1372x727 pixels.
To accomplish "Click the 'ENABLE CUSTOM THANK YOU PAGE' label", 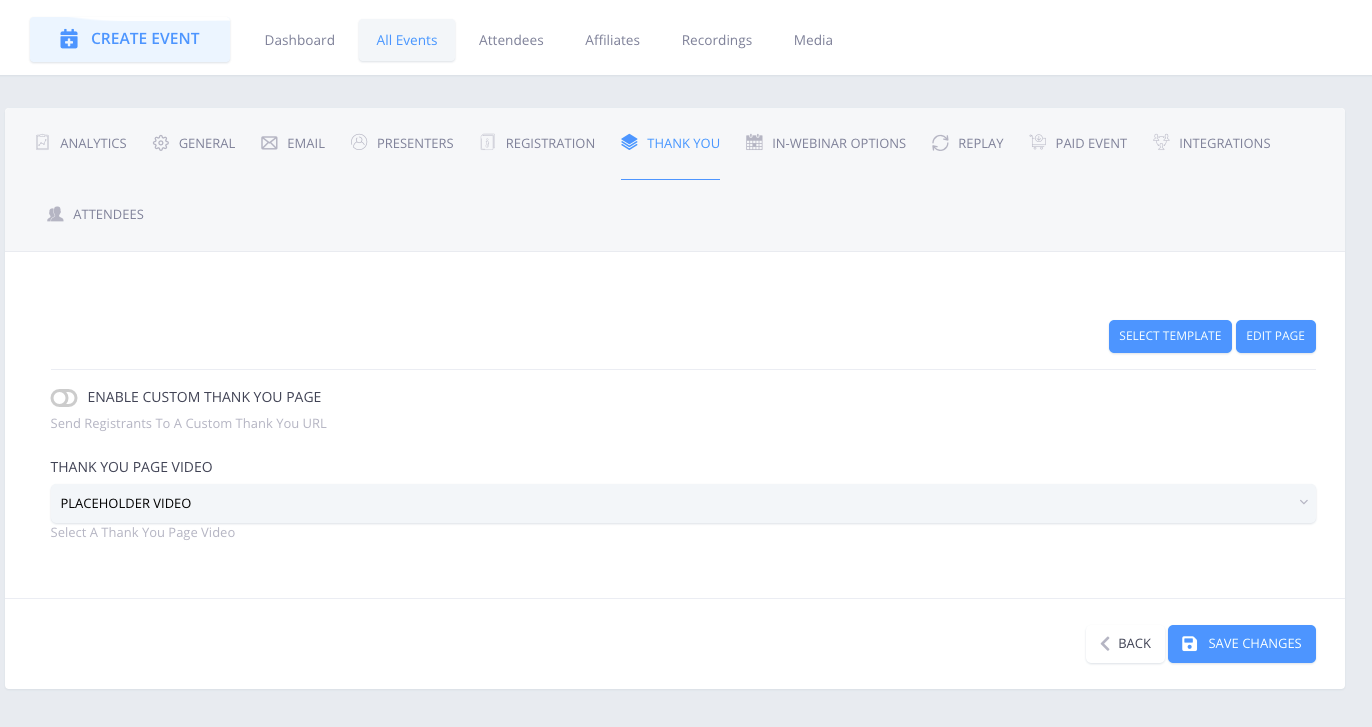I will tap(205, 397).
